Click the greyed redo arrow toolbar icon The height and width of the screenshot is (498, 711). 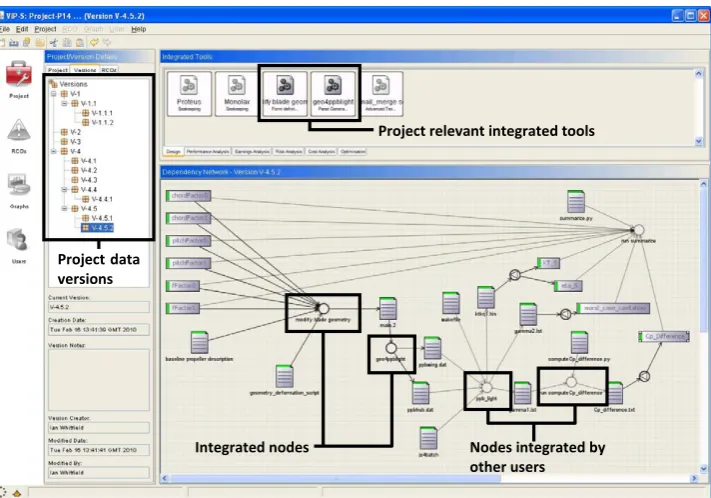[x=107, y=43]
